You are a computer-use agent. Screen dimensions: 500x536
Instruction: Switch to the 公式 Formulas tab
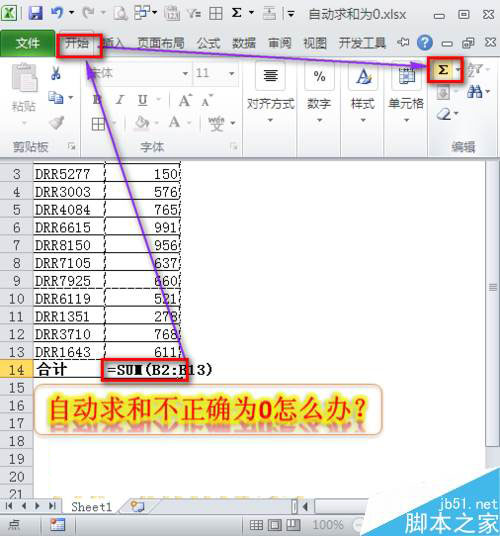click(x=208, y=43)
